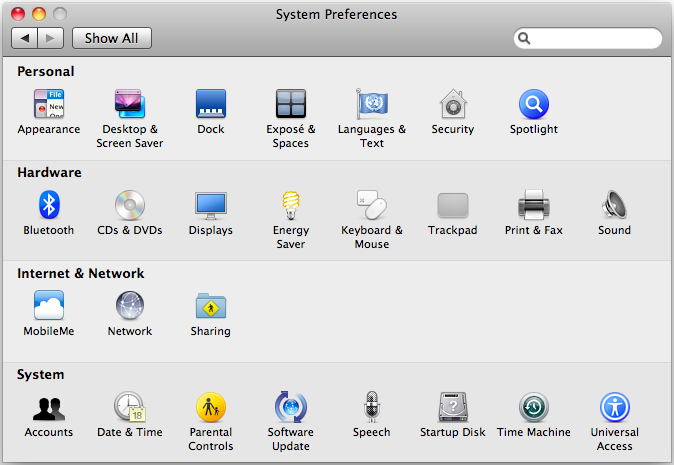The width and height of the screenshot is (674, 465).
Task: Open the Startup Disk pane
Action: point(453,408)
